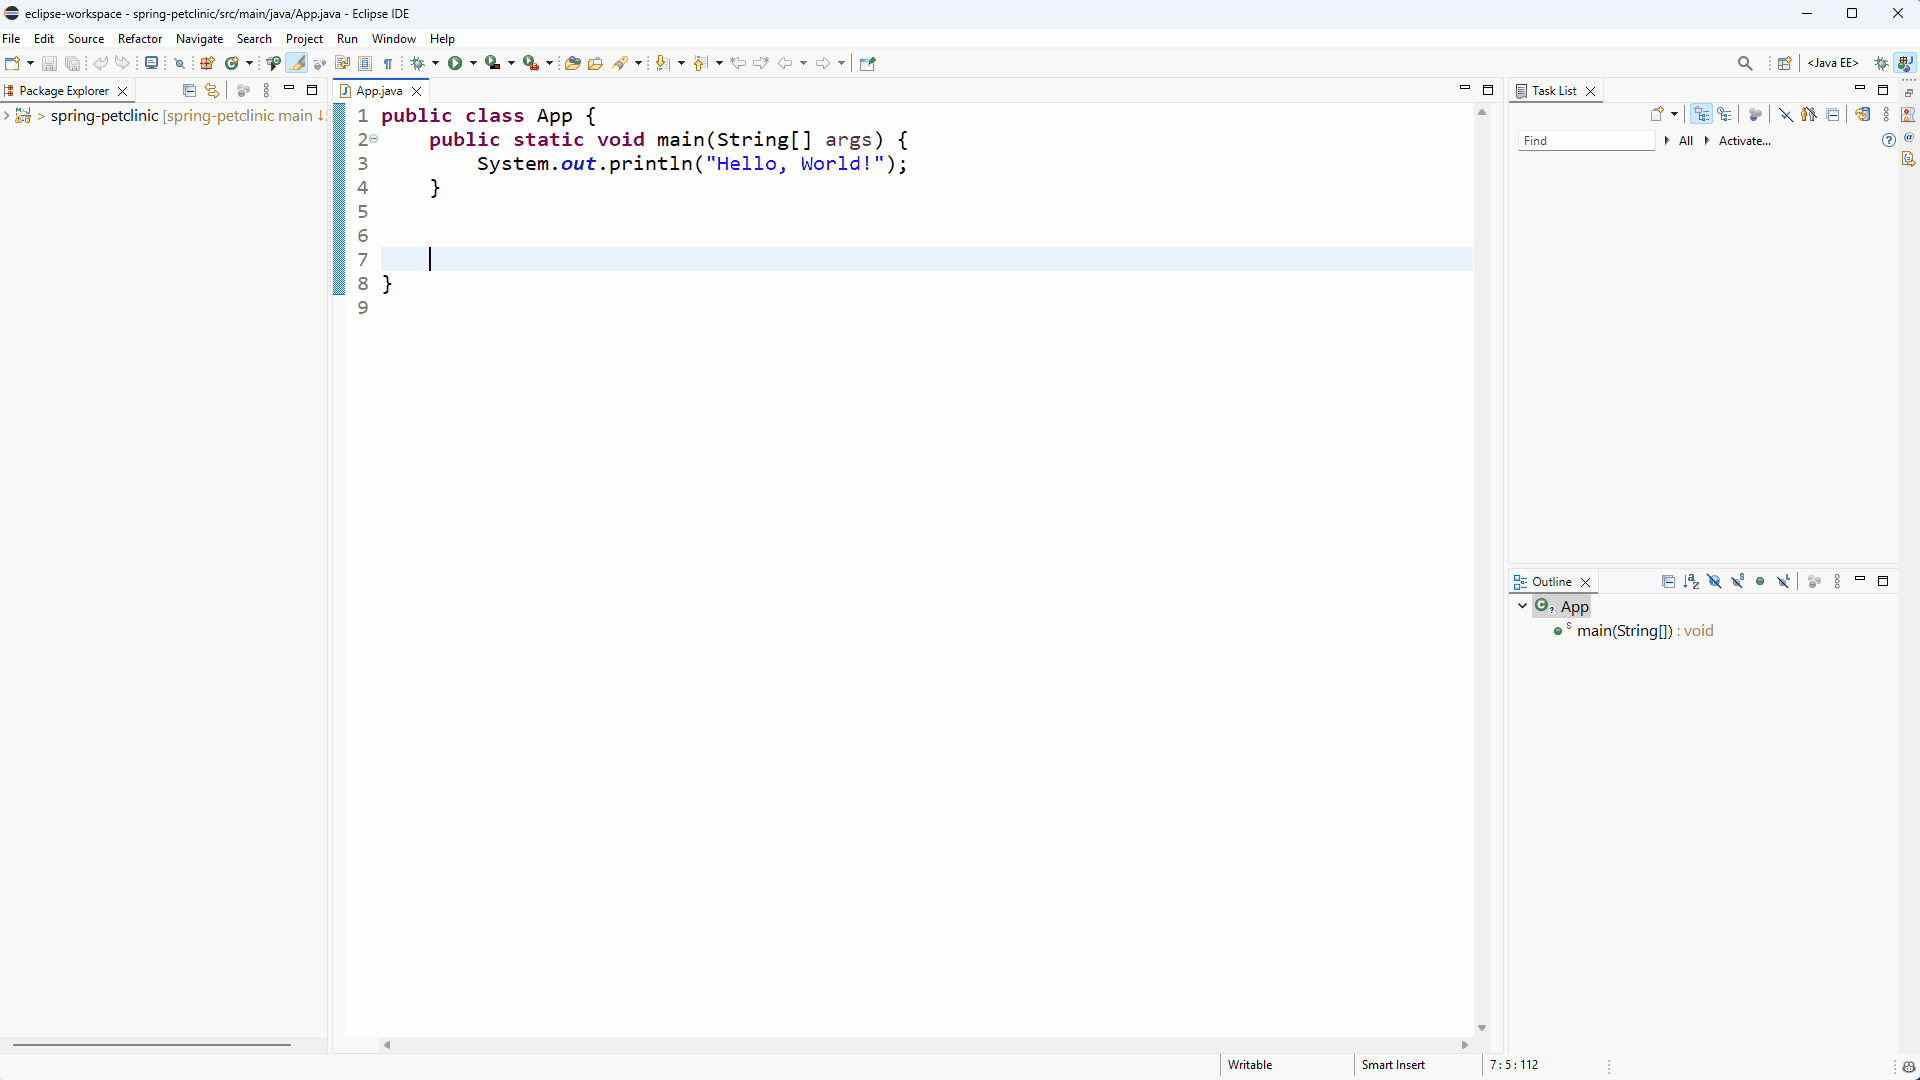Image resolution: width=1920 pixels, height=1080 pixels.
Task: Click editor horizontal scrollbar right arrow
Action: [x=1464, y=1045]
